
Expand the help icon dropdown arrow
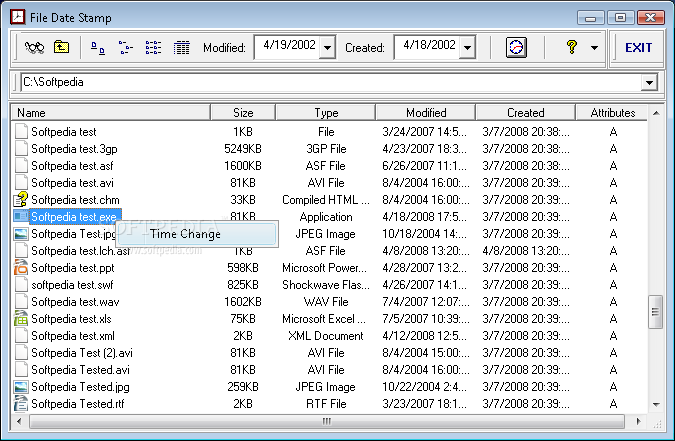594,47
